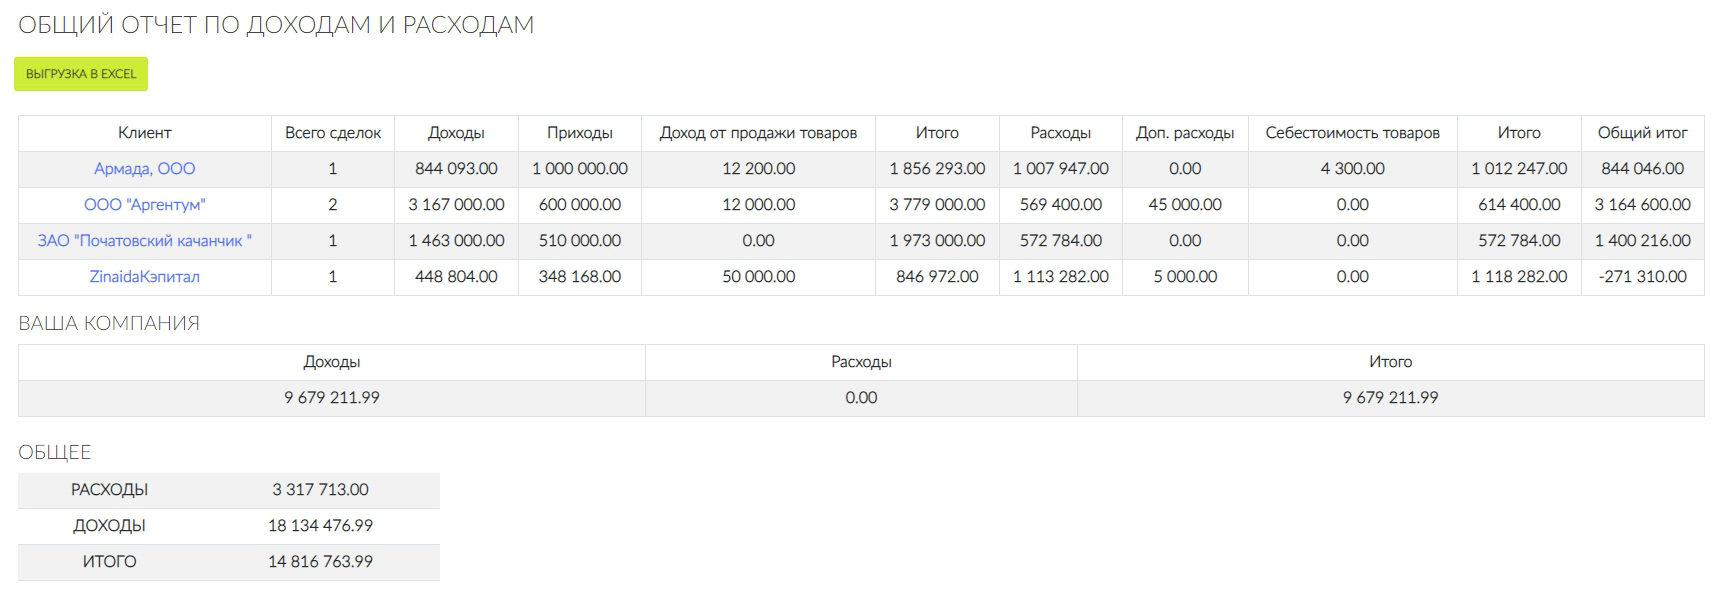Click the Выгрузка в Excel button
Screen dimensions: 1723x600
point(81,74)
